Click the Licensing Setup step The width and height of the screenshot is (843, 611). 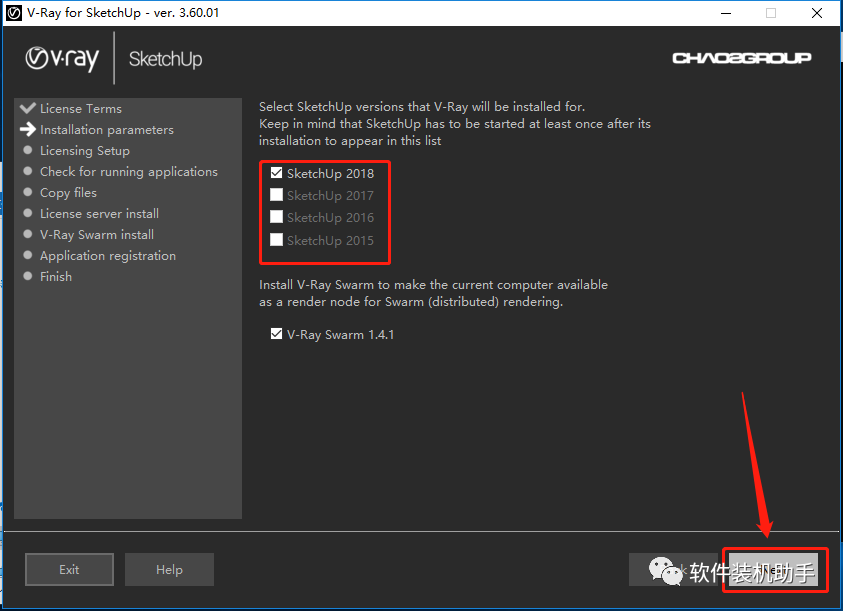[x=85, y=151]
